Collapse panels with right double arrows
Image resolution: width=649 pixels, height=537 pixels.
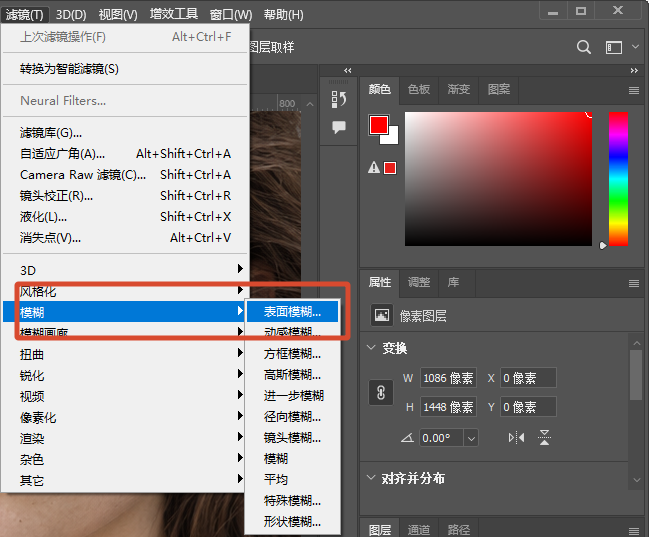point(634,71)
